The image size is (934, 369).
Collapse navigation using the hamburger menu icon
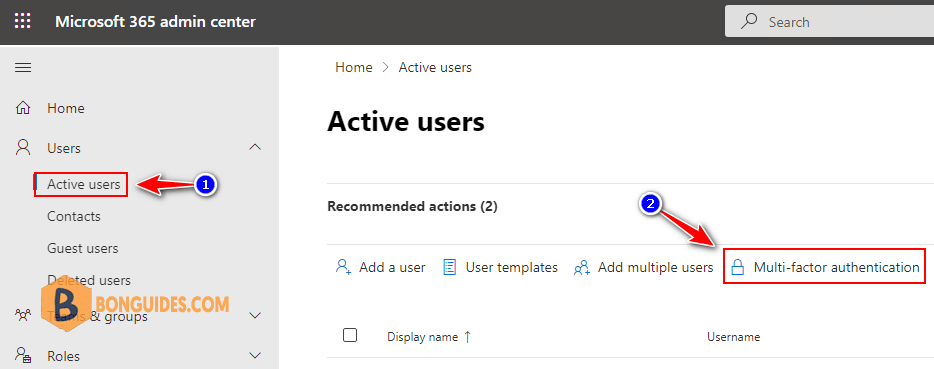(x=23, y=68)
